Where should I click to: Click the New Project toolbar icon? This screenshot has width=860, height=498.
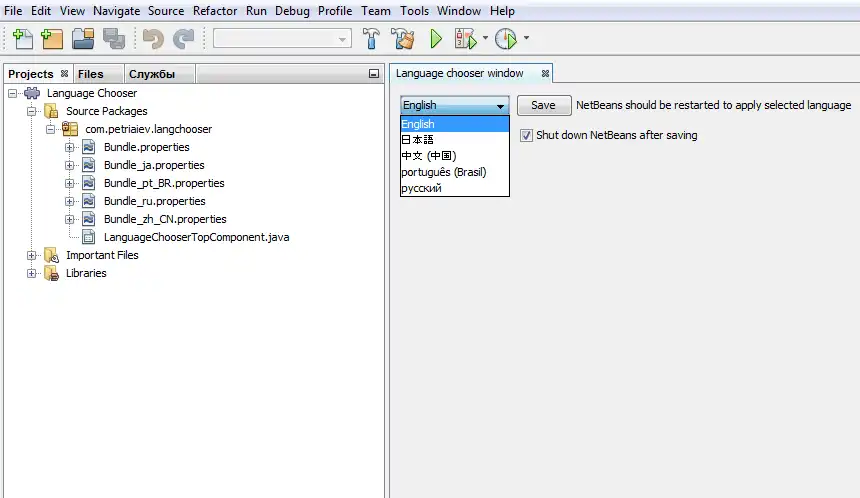(x=52, y=39)
